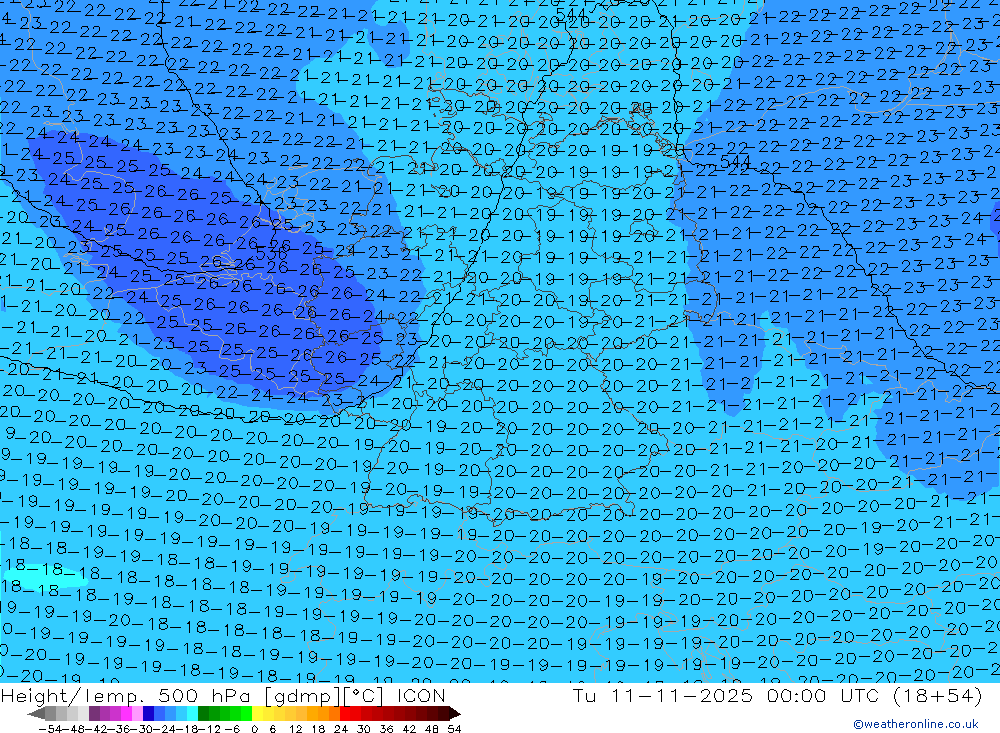
Task: Pick the yellow 0 swatch in color legend
Action: point(258,713)
